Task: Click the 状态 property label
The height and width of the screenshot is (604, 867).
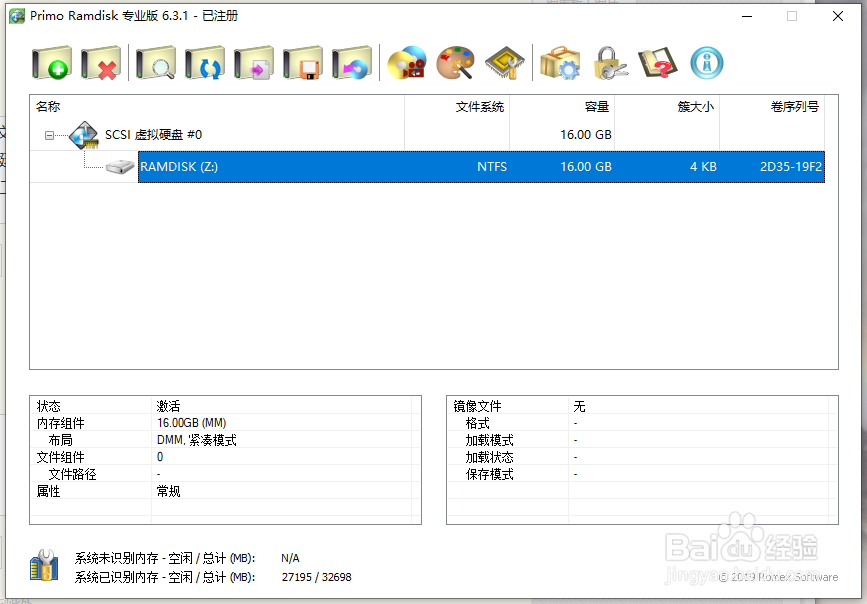Action: [49, 407]
